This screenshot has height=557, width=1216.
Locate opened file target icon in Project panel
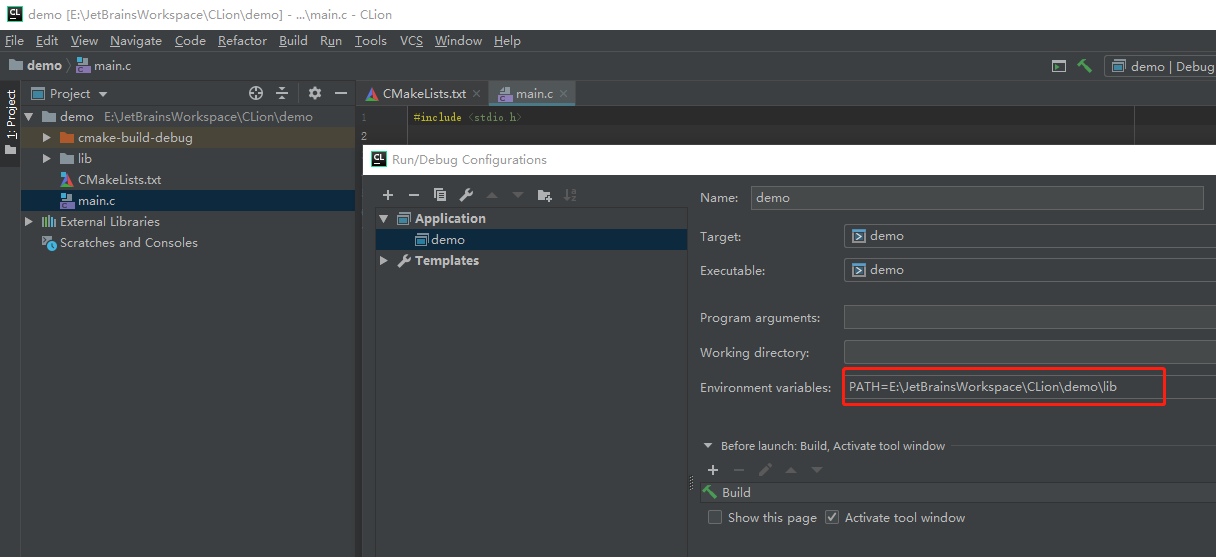[x=256, y=93]
